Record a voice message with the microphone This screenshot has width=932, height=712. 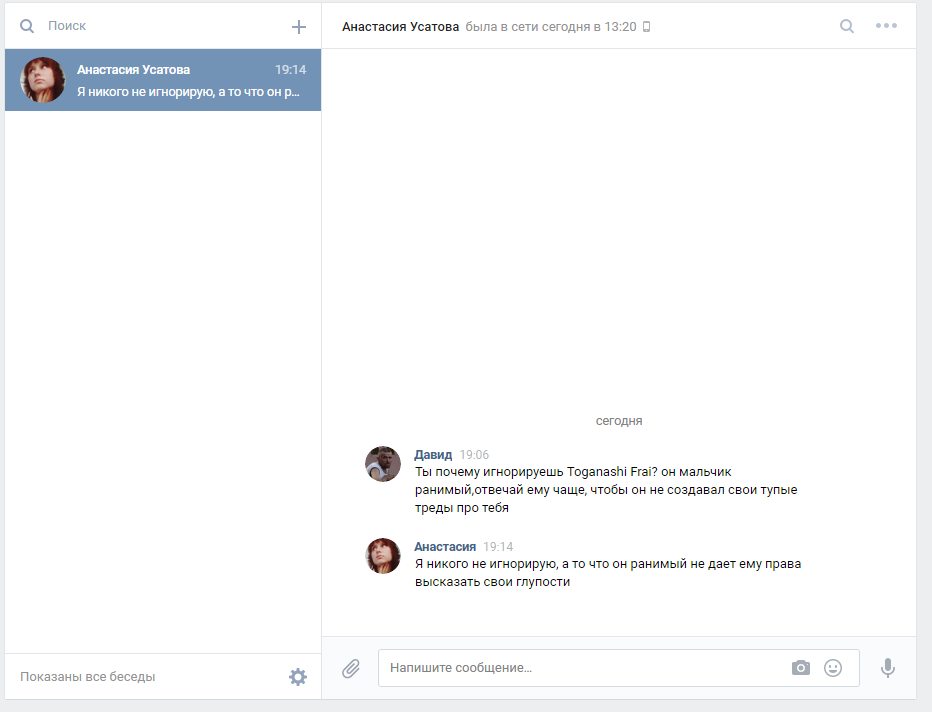click(887, 668)
